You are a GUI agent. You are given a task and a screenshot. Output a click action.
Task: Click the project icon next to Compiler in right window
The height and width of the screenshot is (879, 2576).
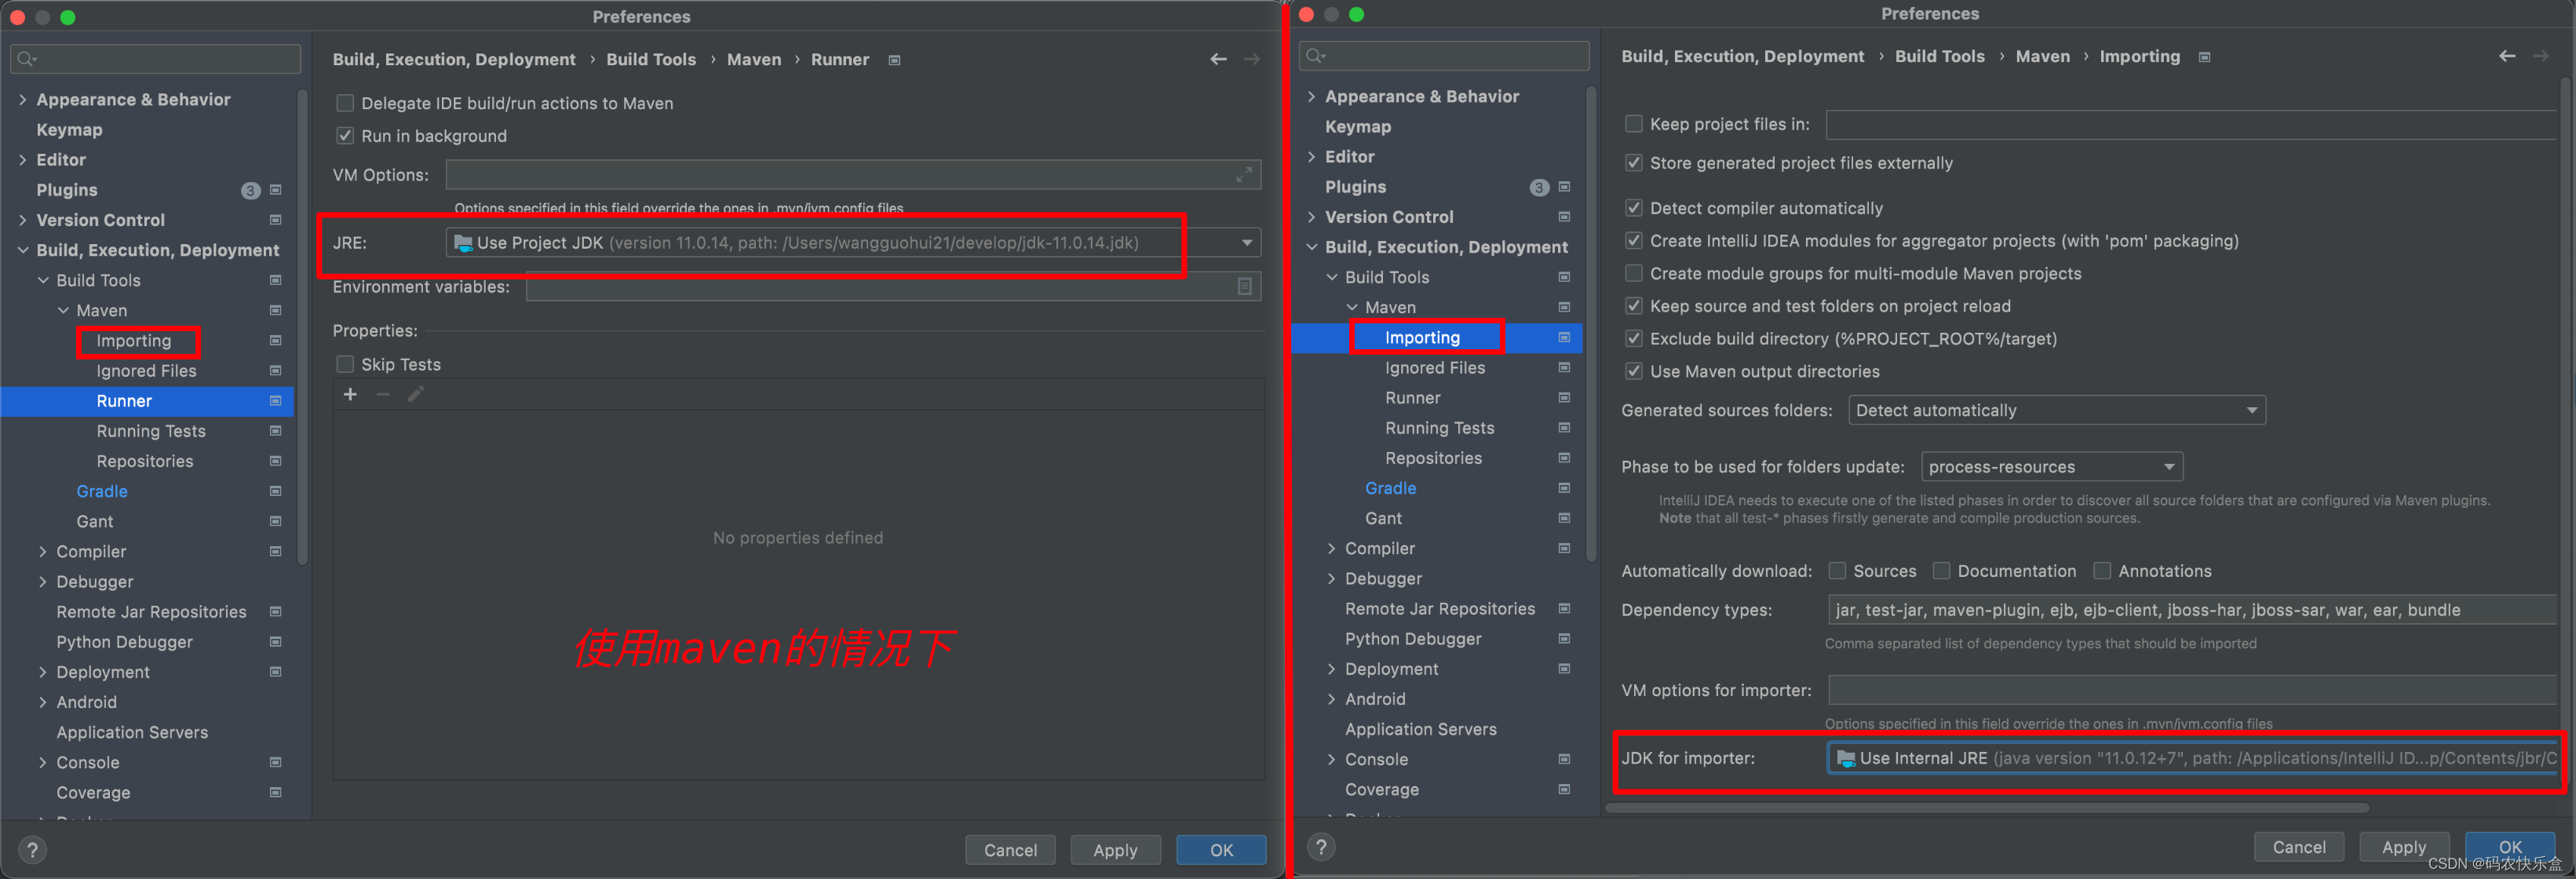tap(1565, 548)
